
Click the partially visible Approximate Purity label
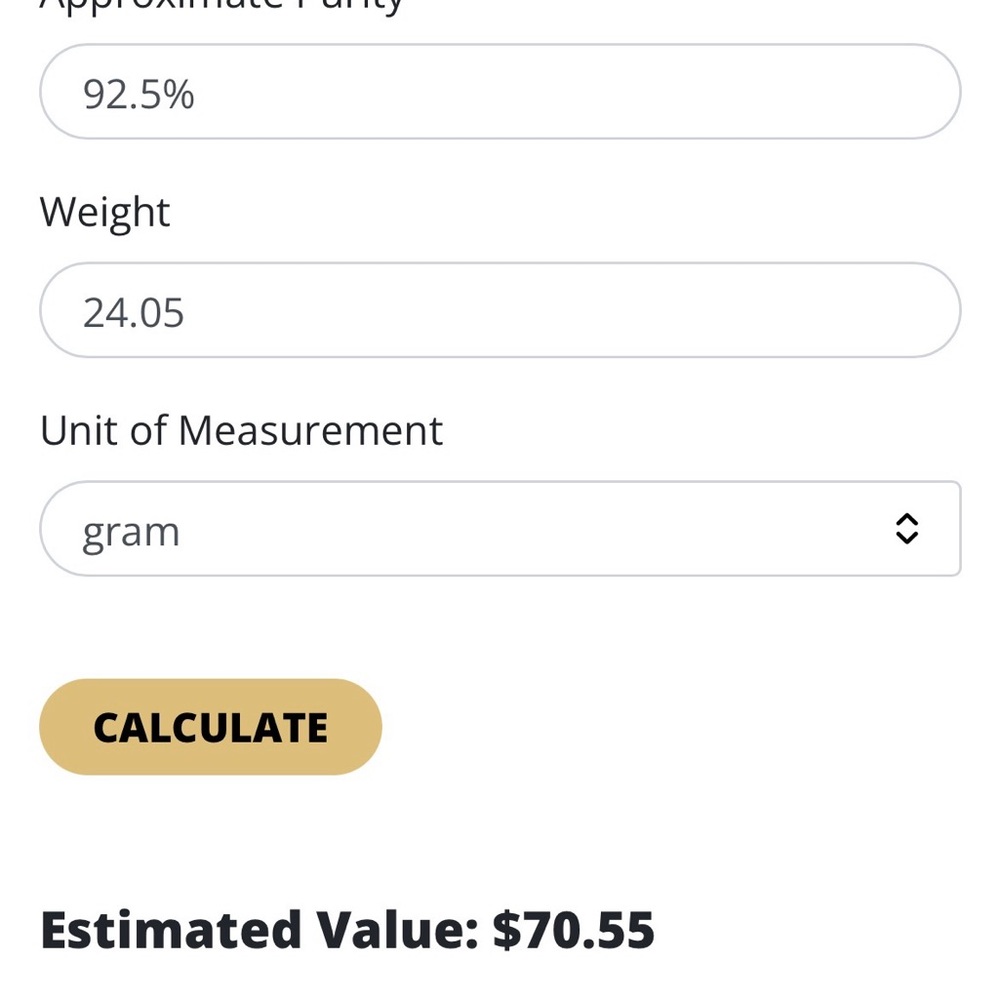[220, 6]
